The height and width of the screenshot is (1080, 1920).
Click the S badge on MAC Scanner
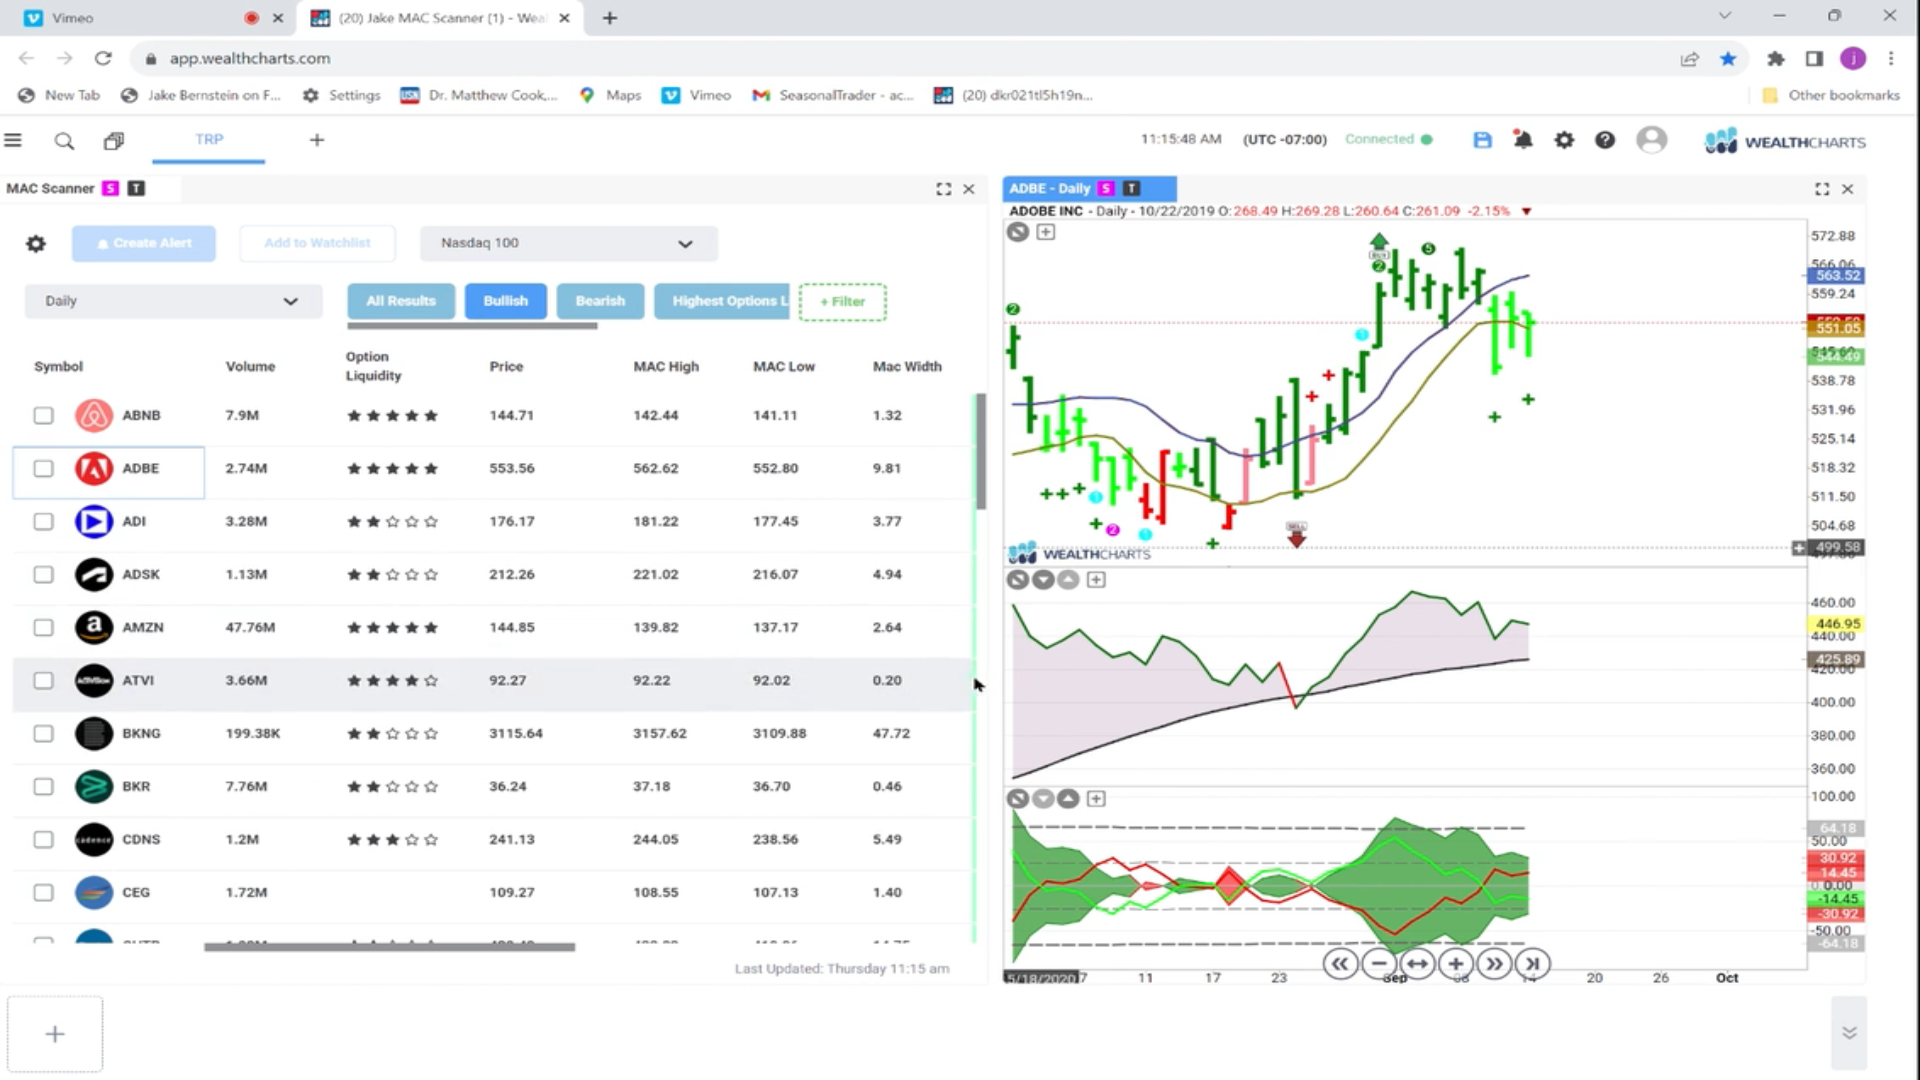click(x=110, y=188)
